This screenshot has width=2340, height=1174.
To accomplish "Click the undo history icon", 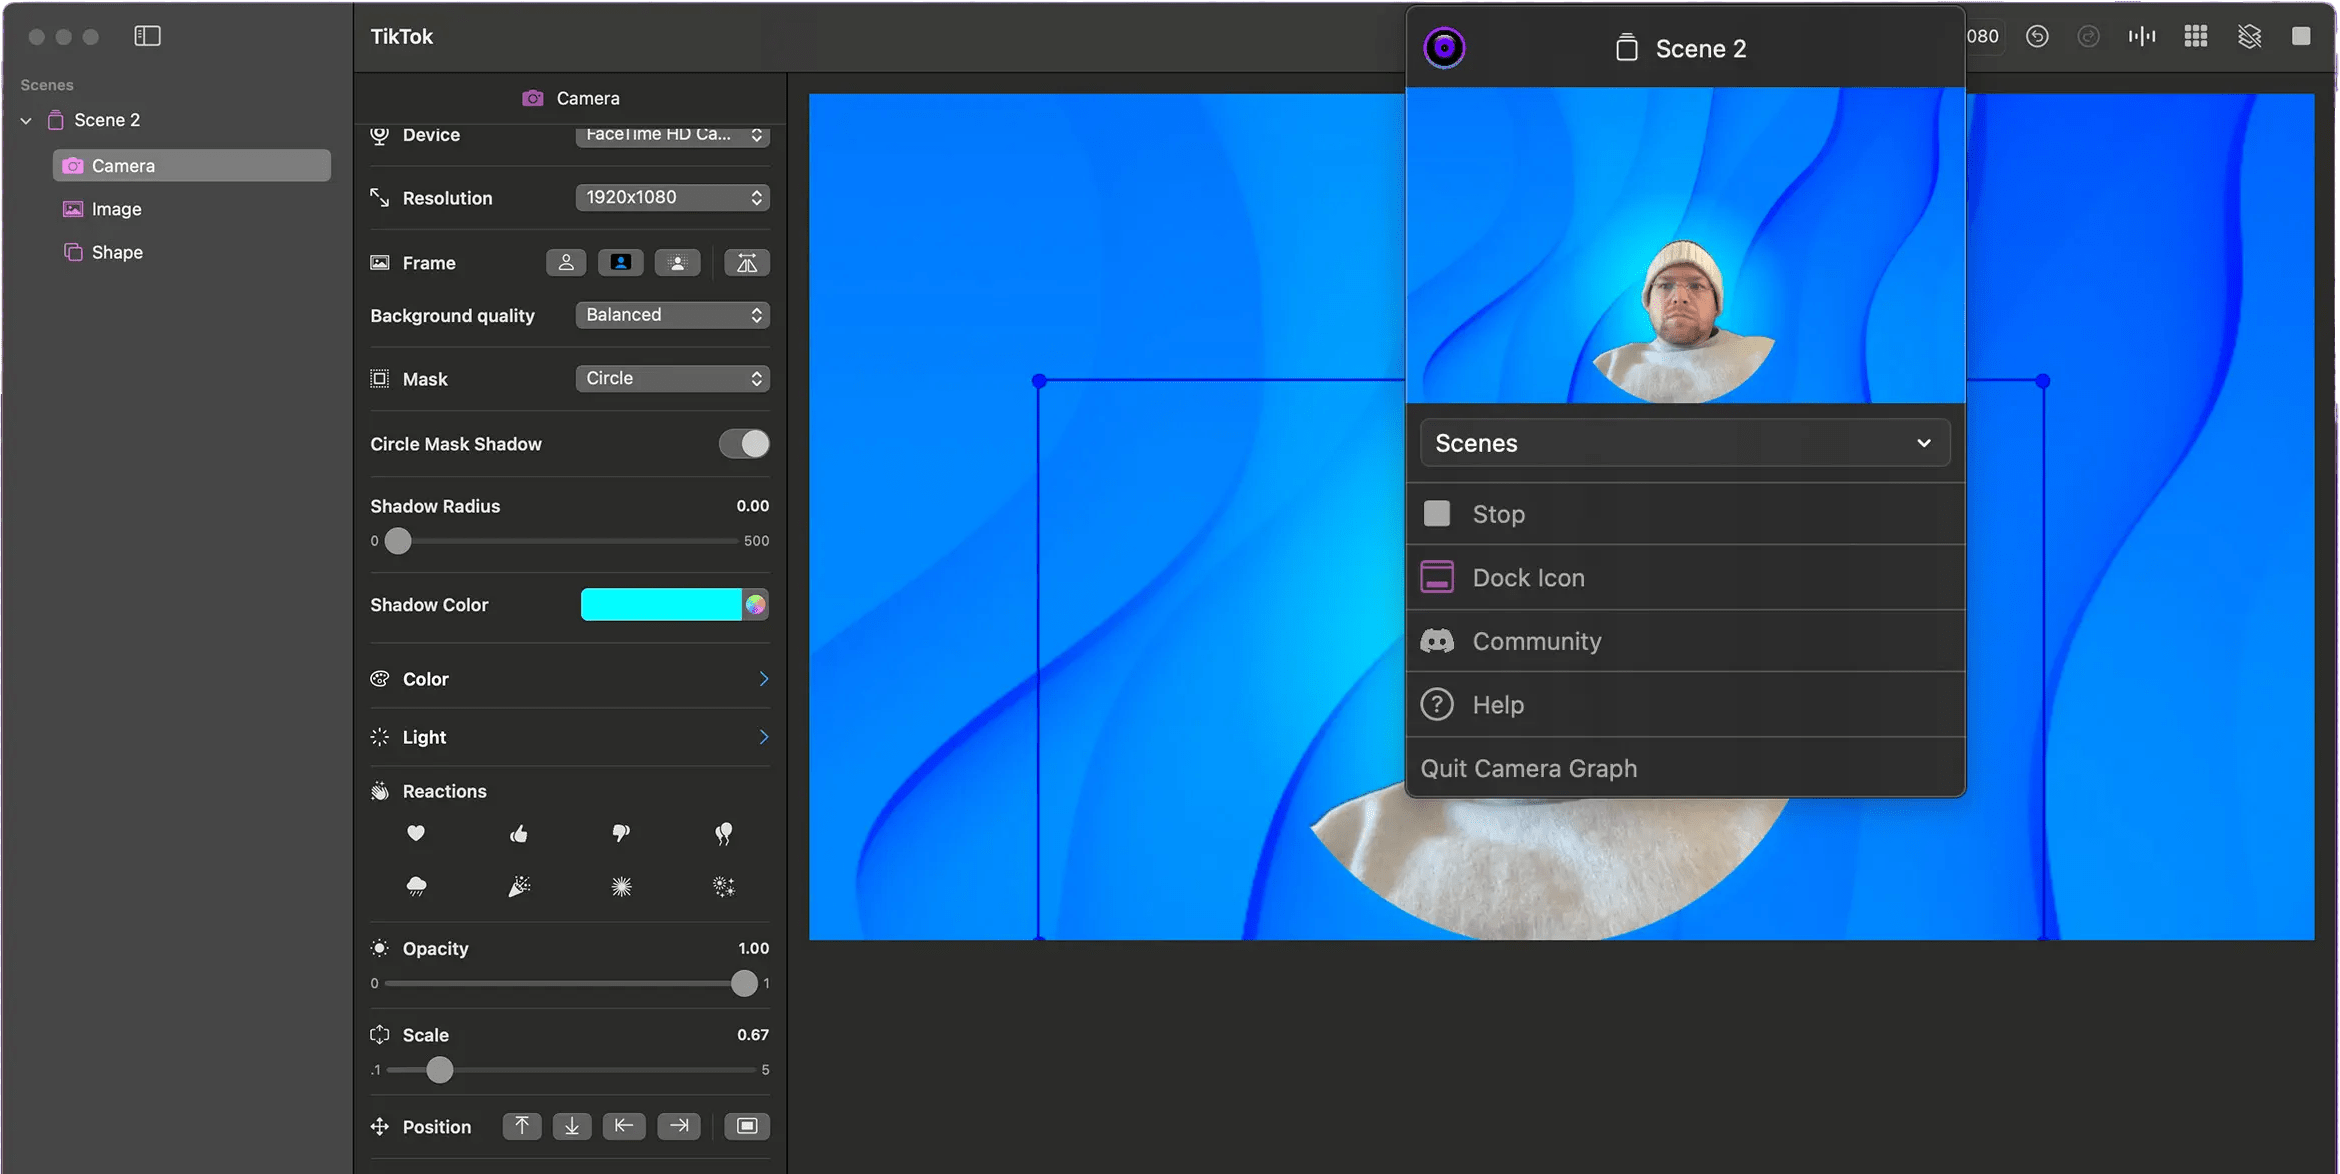I will point(2037,36).
